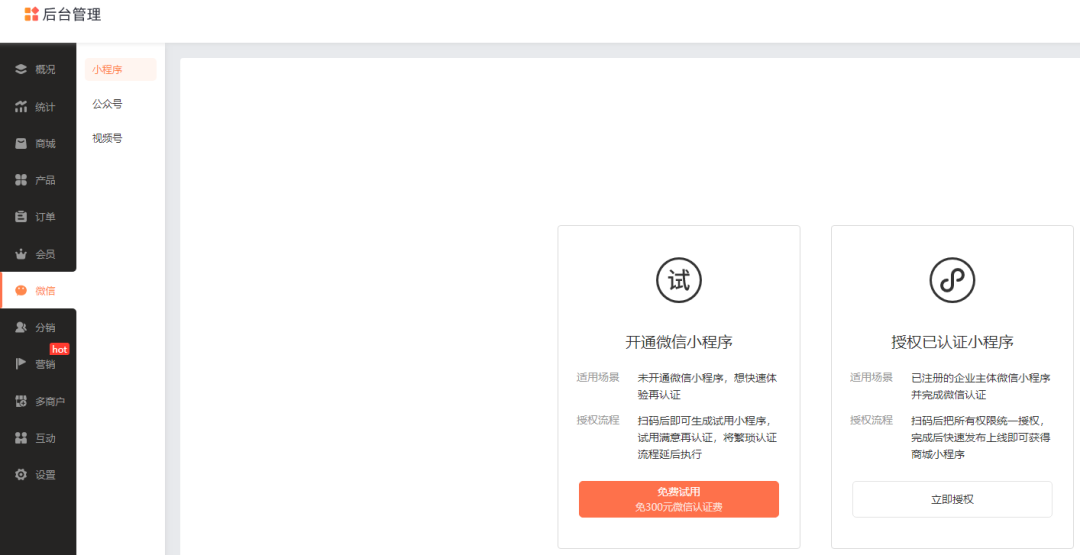Click the 产品 four-dots icon

tap(21, 180)
